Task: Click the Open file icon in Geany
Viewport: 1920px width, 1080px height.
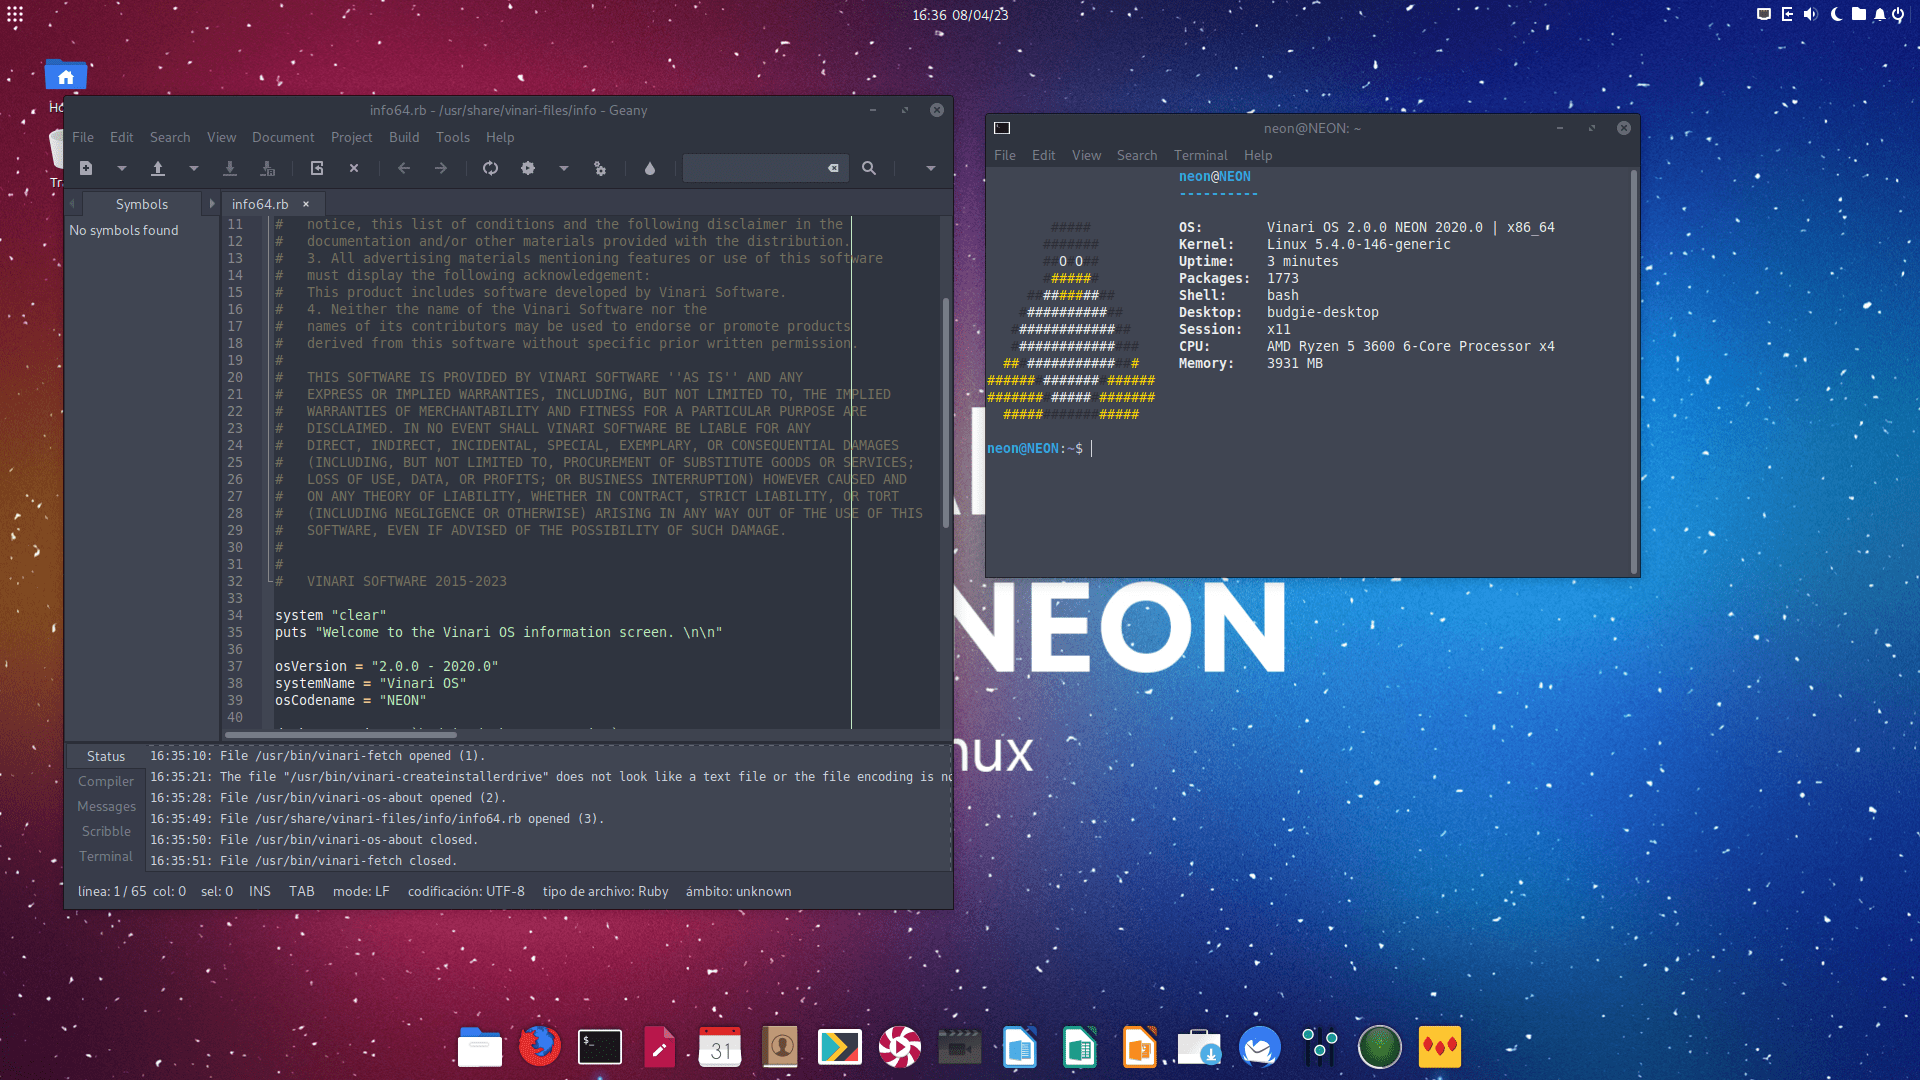Action: click(157, 168)
